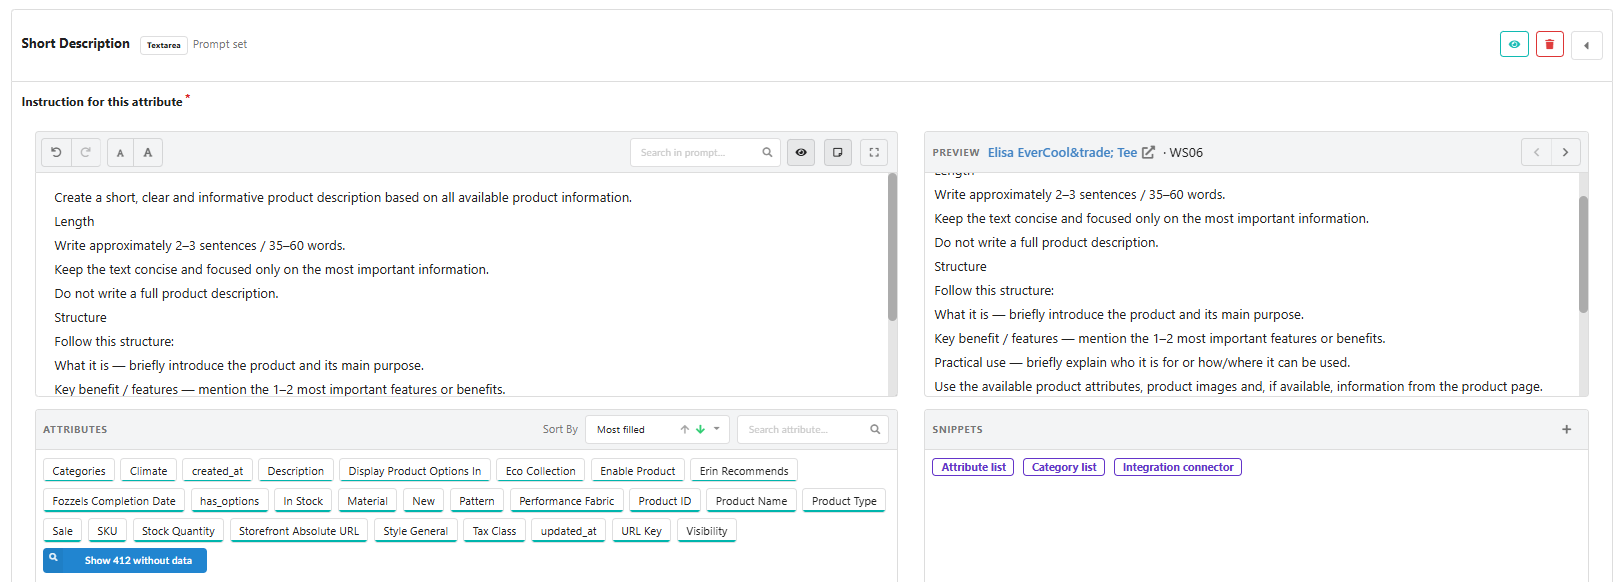The width and height of the screenshot is (1621, 582).
Task: Add a new snippet with plus icon
Action: click(x=1567, y=429)
